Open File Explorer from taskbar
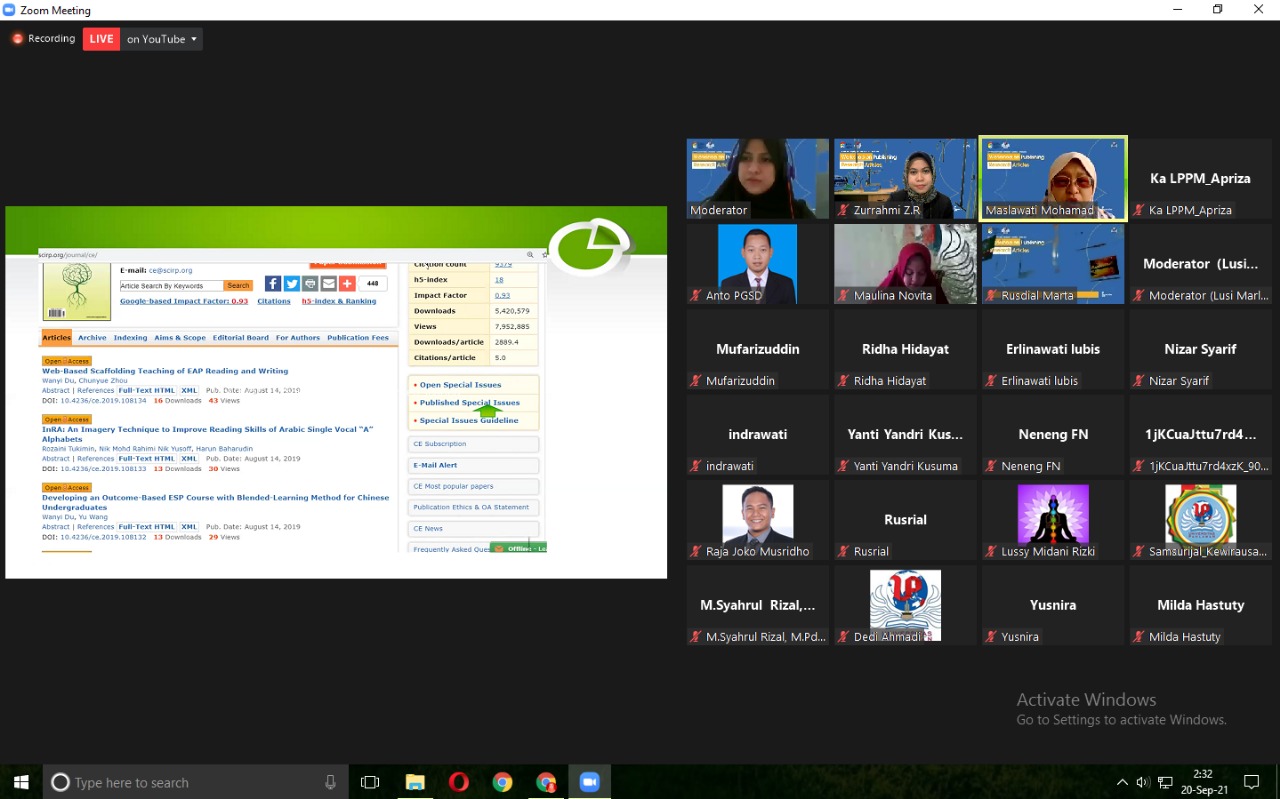The image size is (1280, 799). tap(415, 782)
